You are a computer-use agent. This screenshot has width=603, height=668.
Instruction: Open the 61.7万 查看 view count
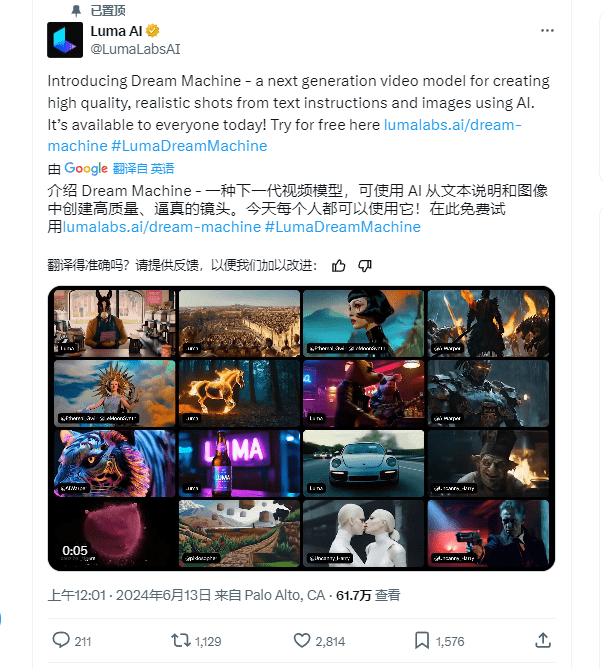point(368,595)
